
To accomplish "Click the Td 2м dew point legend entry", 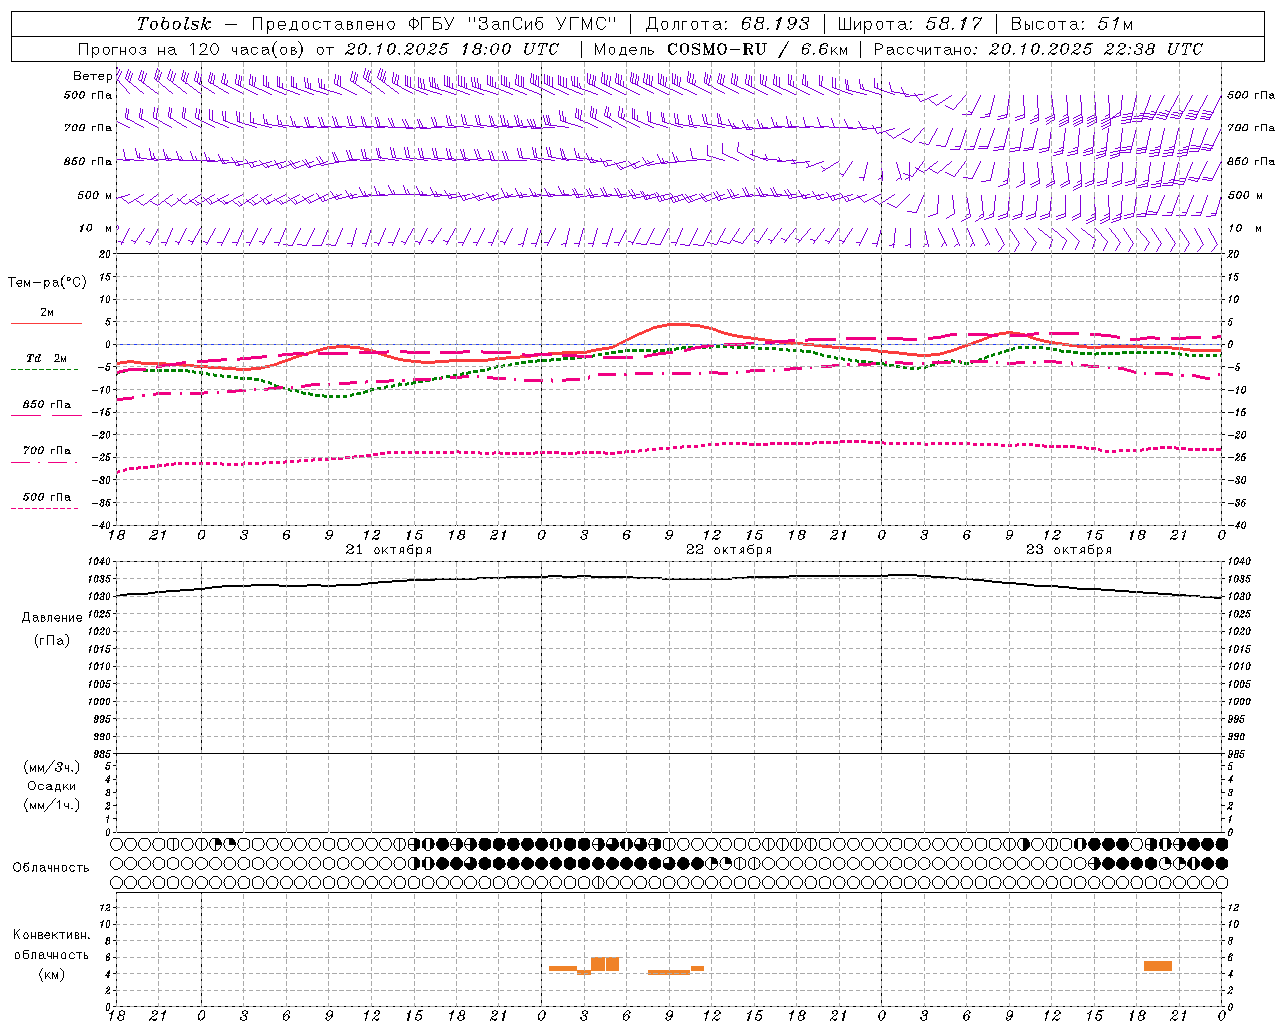I will tap(47, 359).
